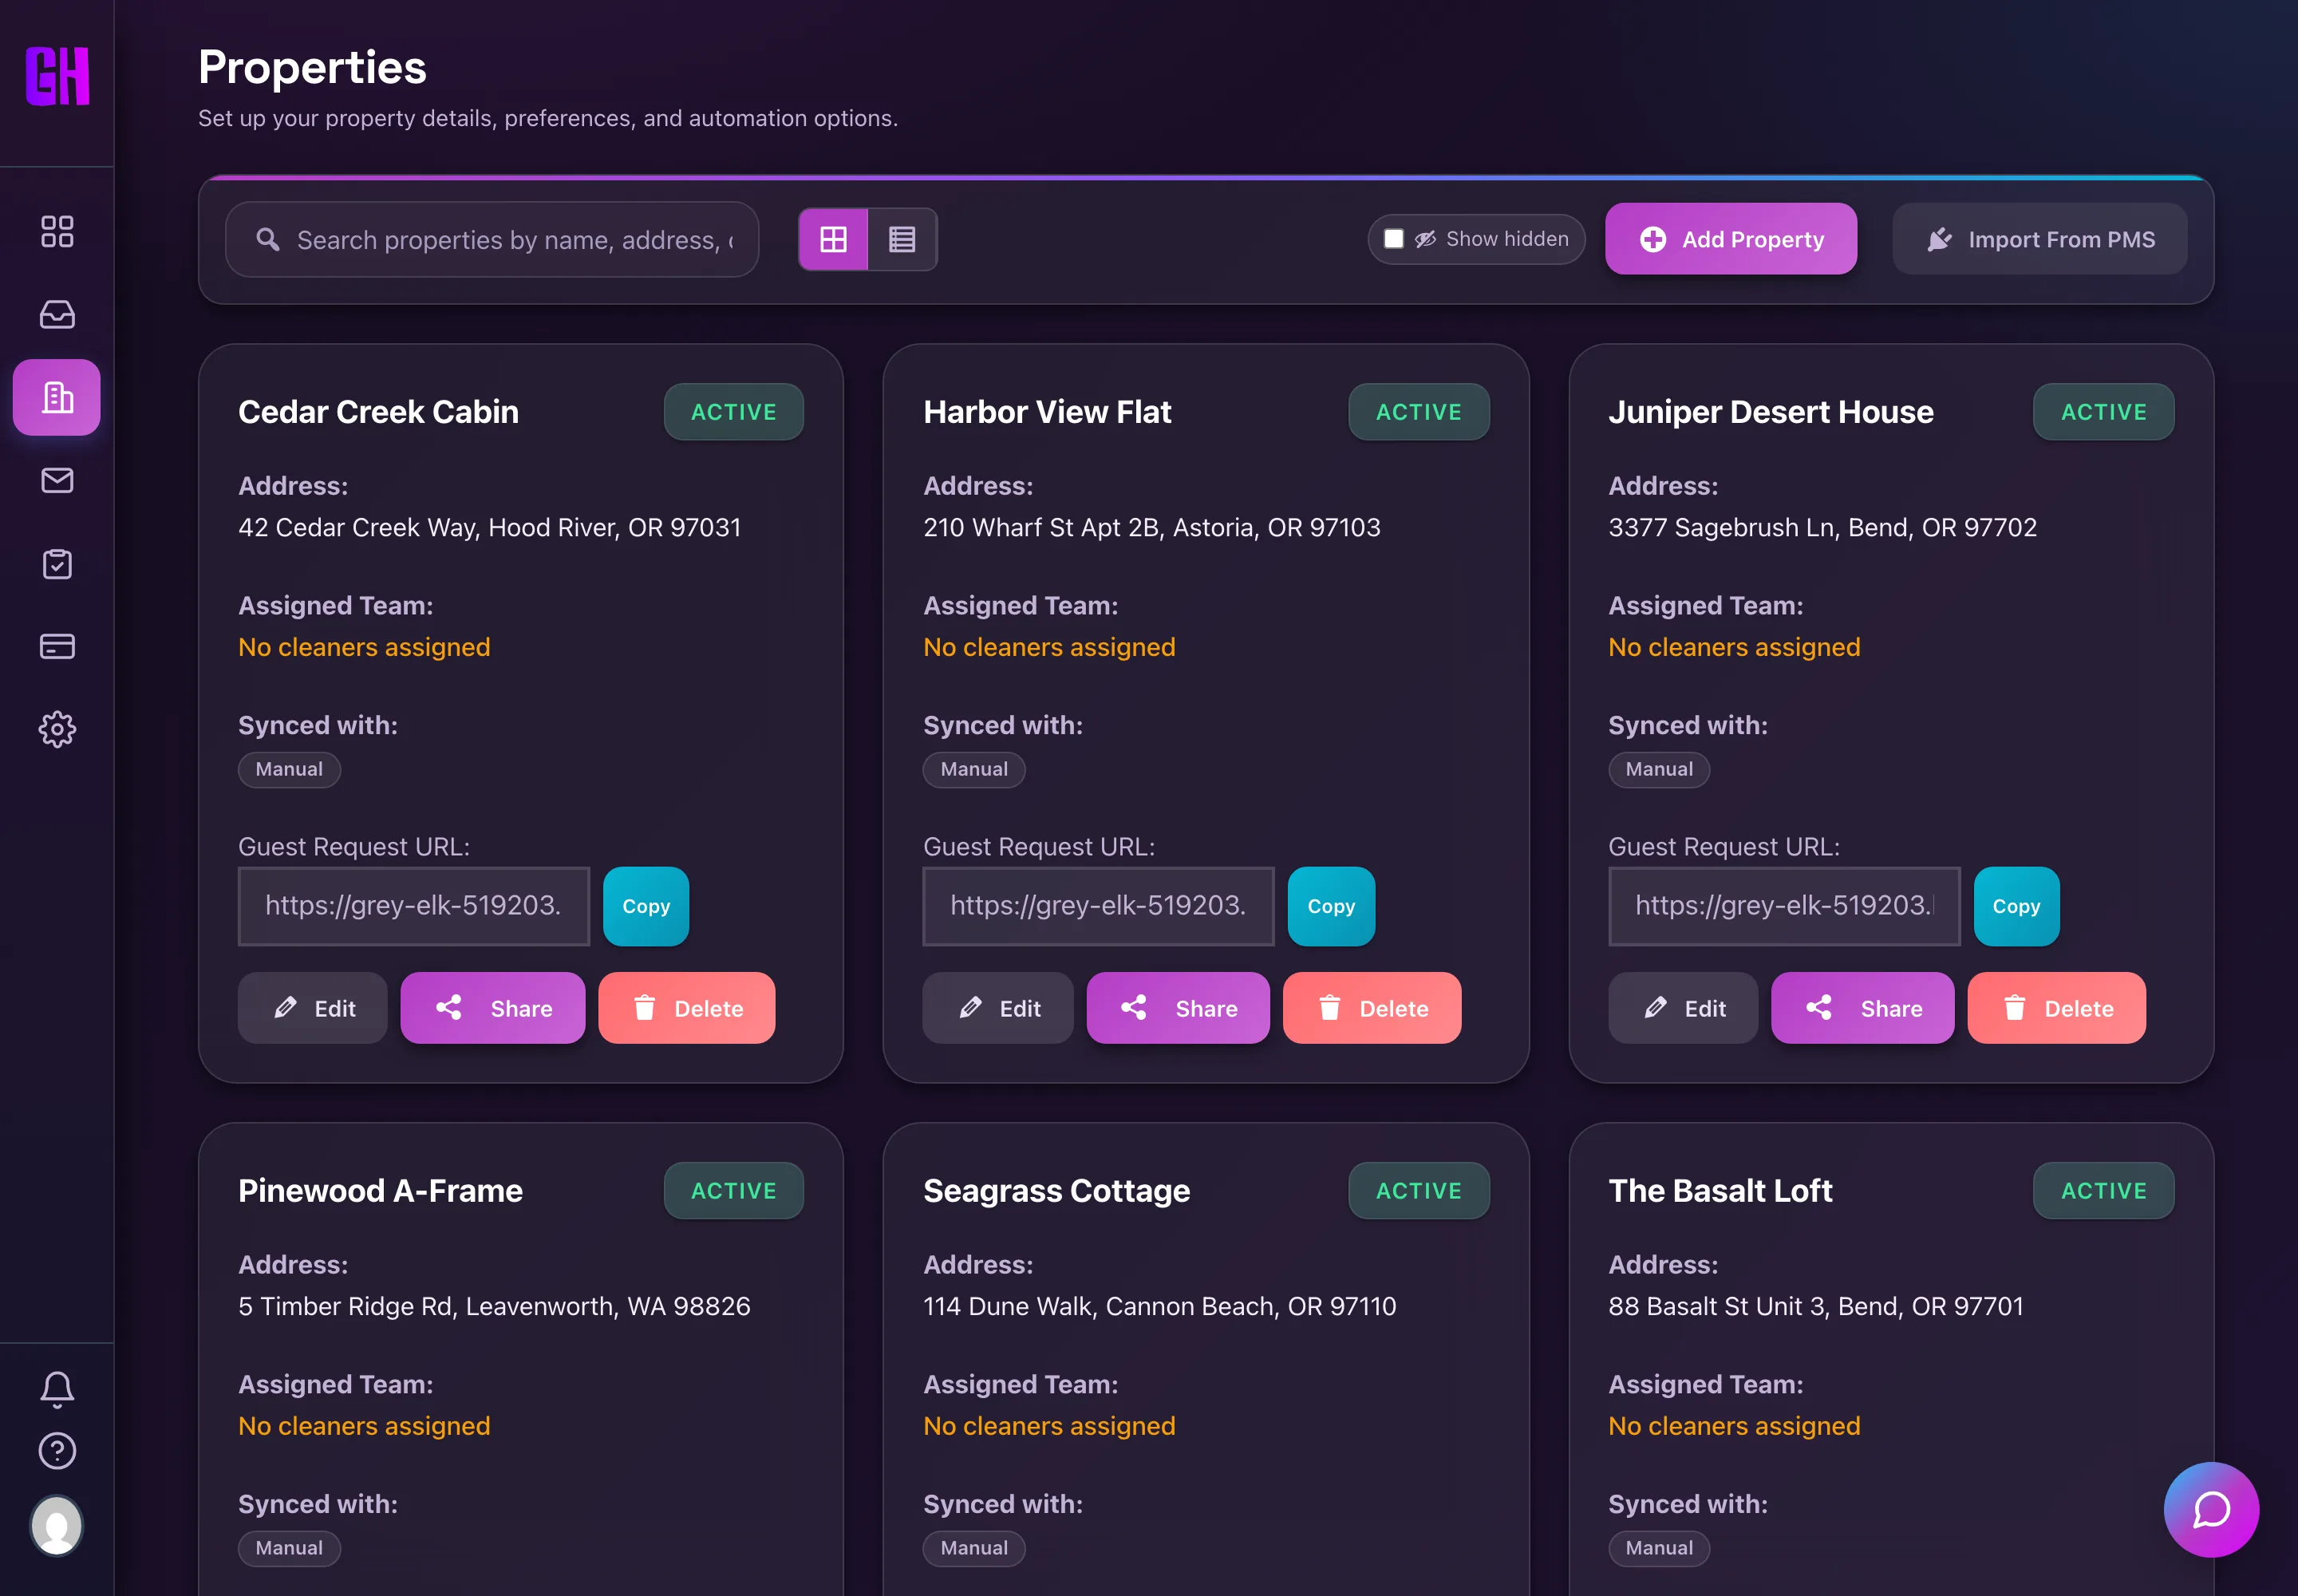Click No cleaners assigned on Cedar Creek Cabin

coord(364,647)
